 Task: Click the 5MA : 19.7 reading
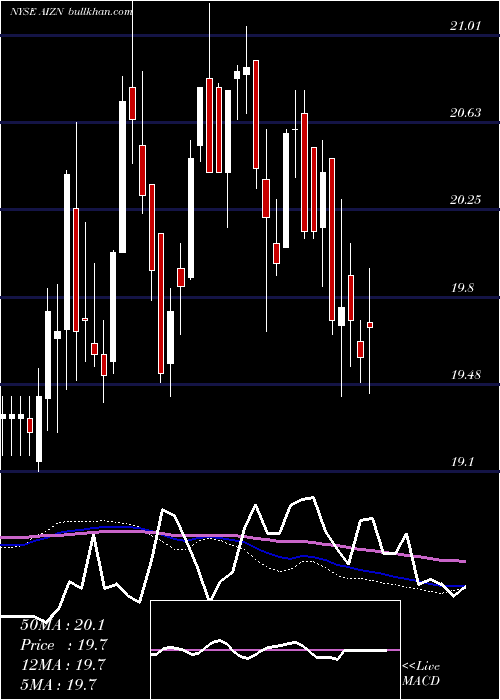pos(58,685)
